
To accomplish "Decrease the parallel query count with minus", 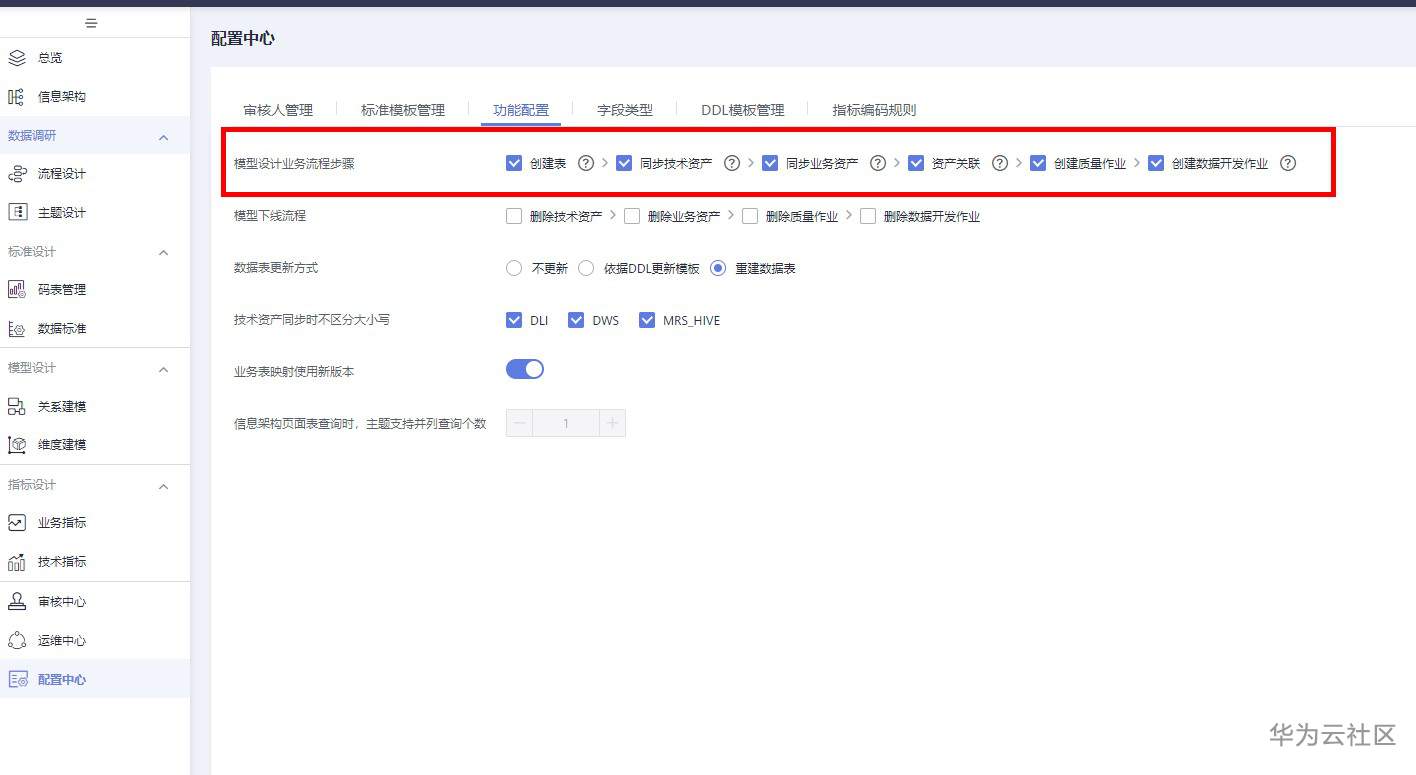I will [x=519, y=423].
